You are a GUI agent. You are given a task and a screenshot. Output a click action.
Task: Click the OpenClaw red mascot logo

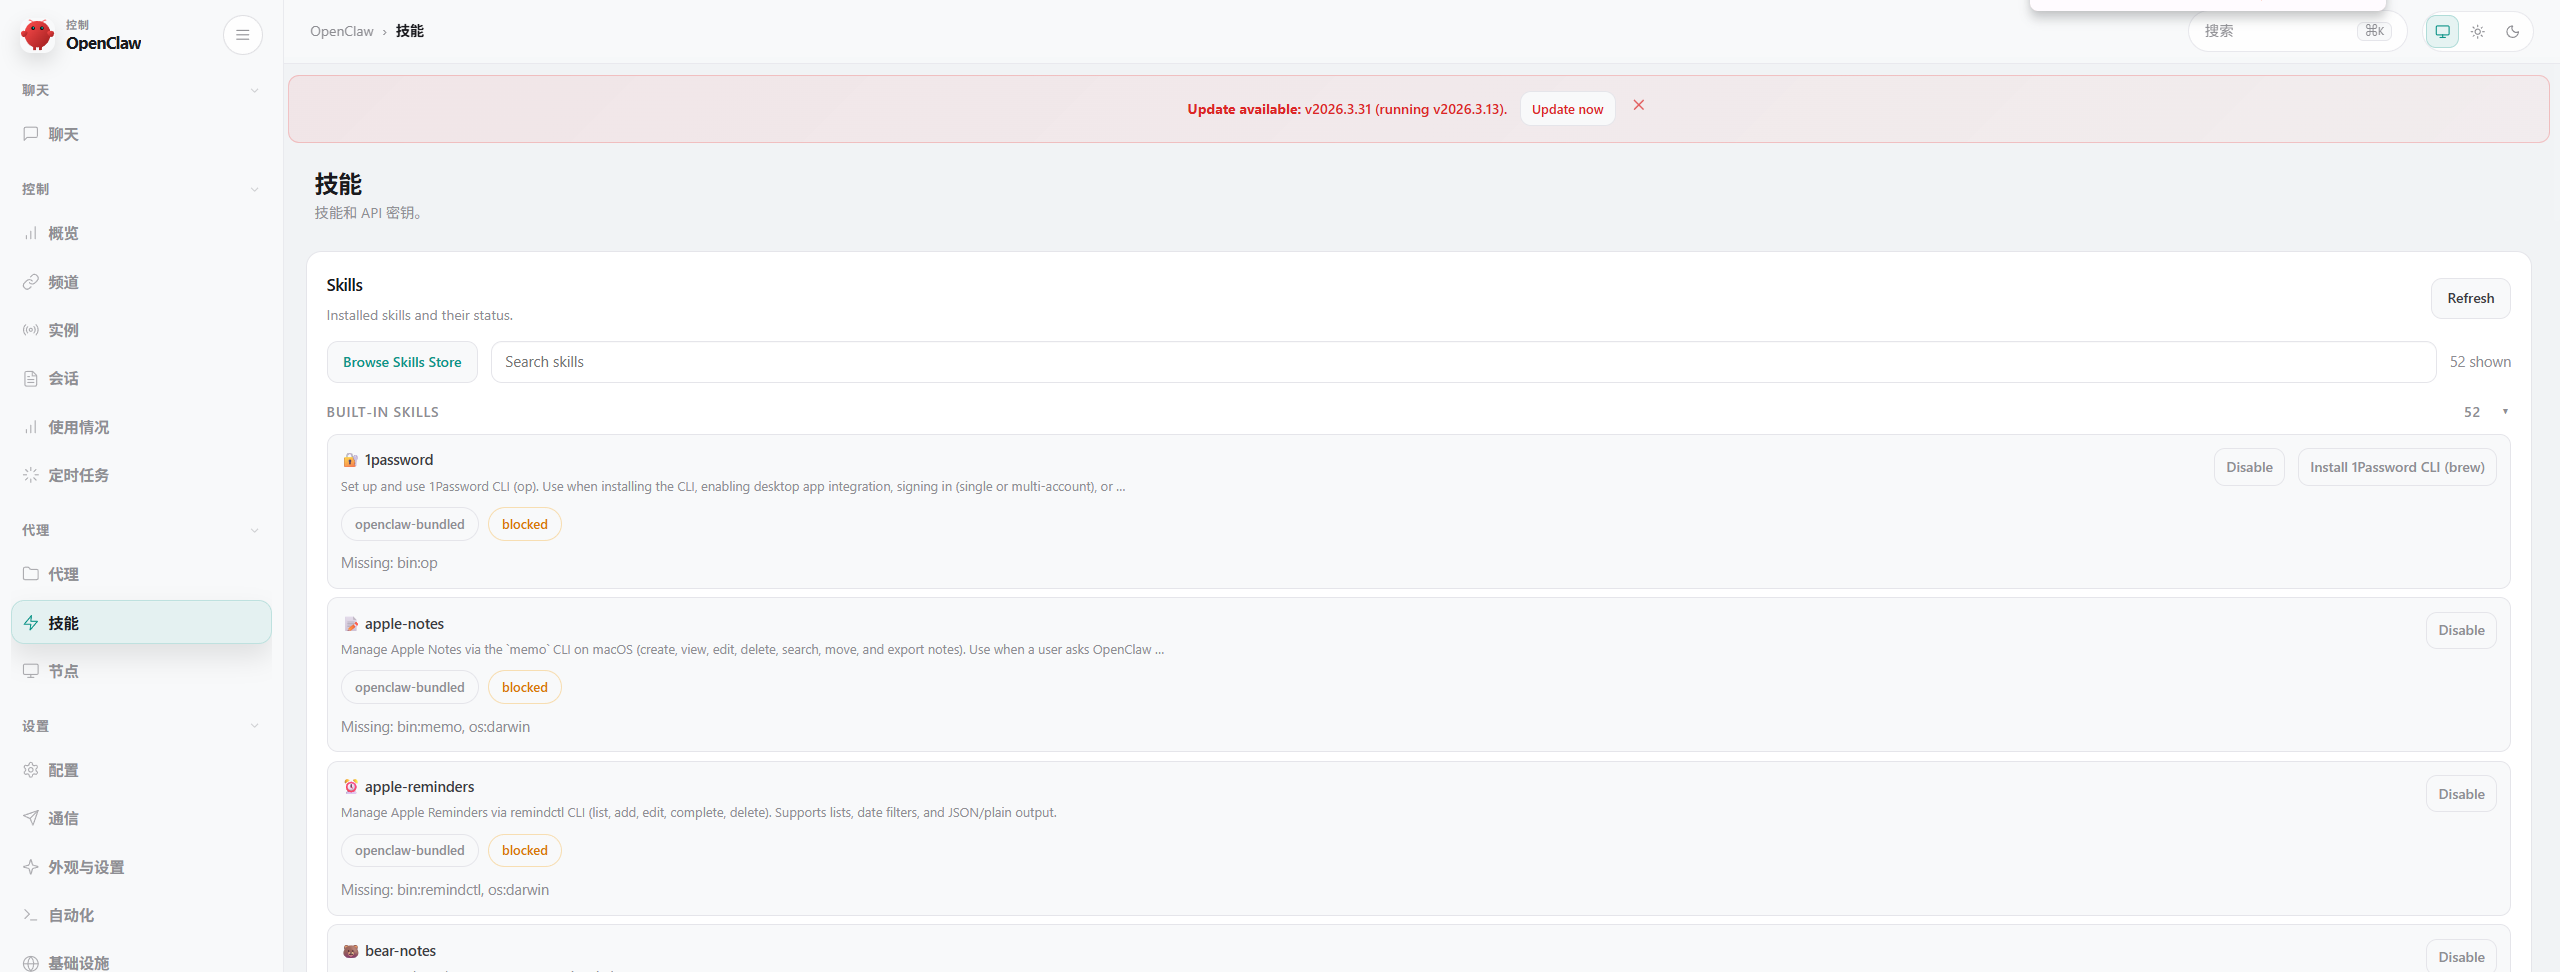click(37, 35)
